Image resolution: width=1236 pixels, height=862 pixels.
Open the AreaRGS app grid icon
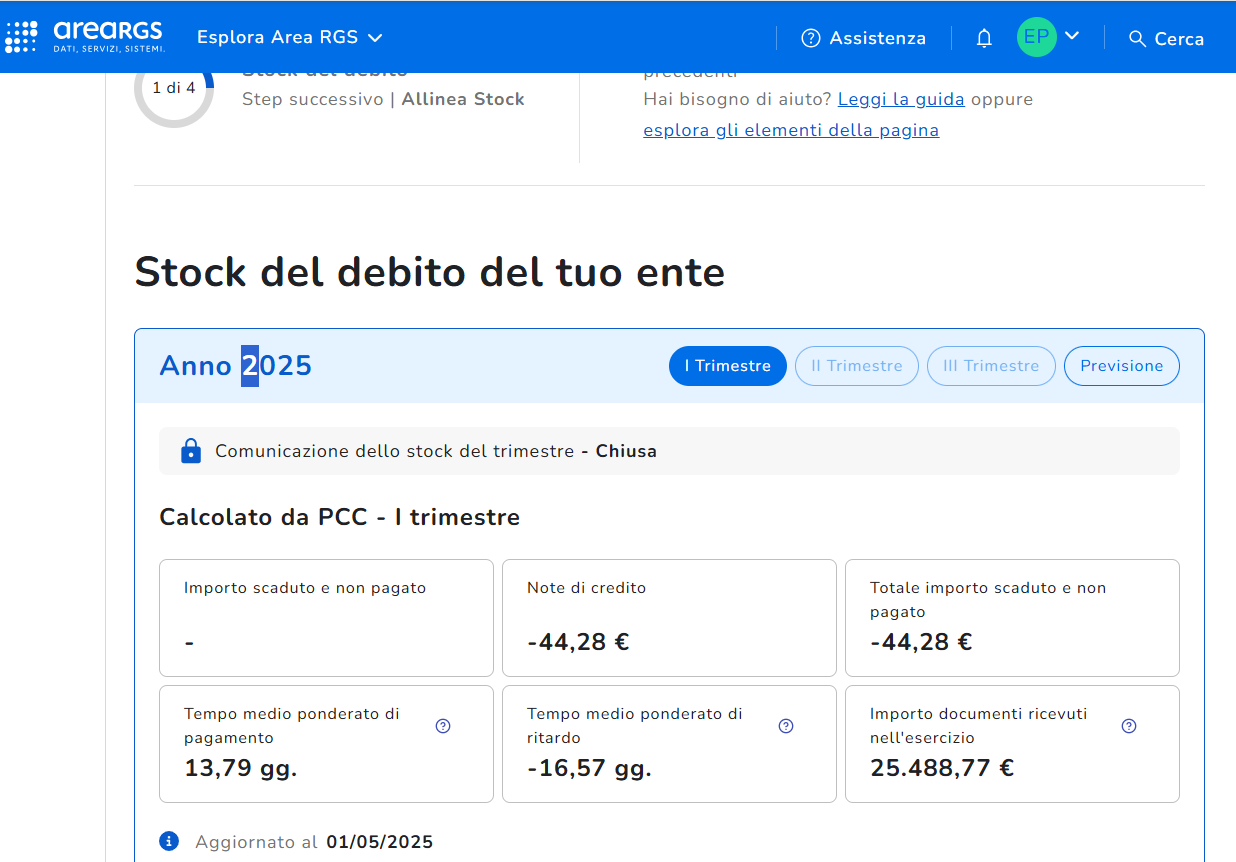coord(22,37)
